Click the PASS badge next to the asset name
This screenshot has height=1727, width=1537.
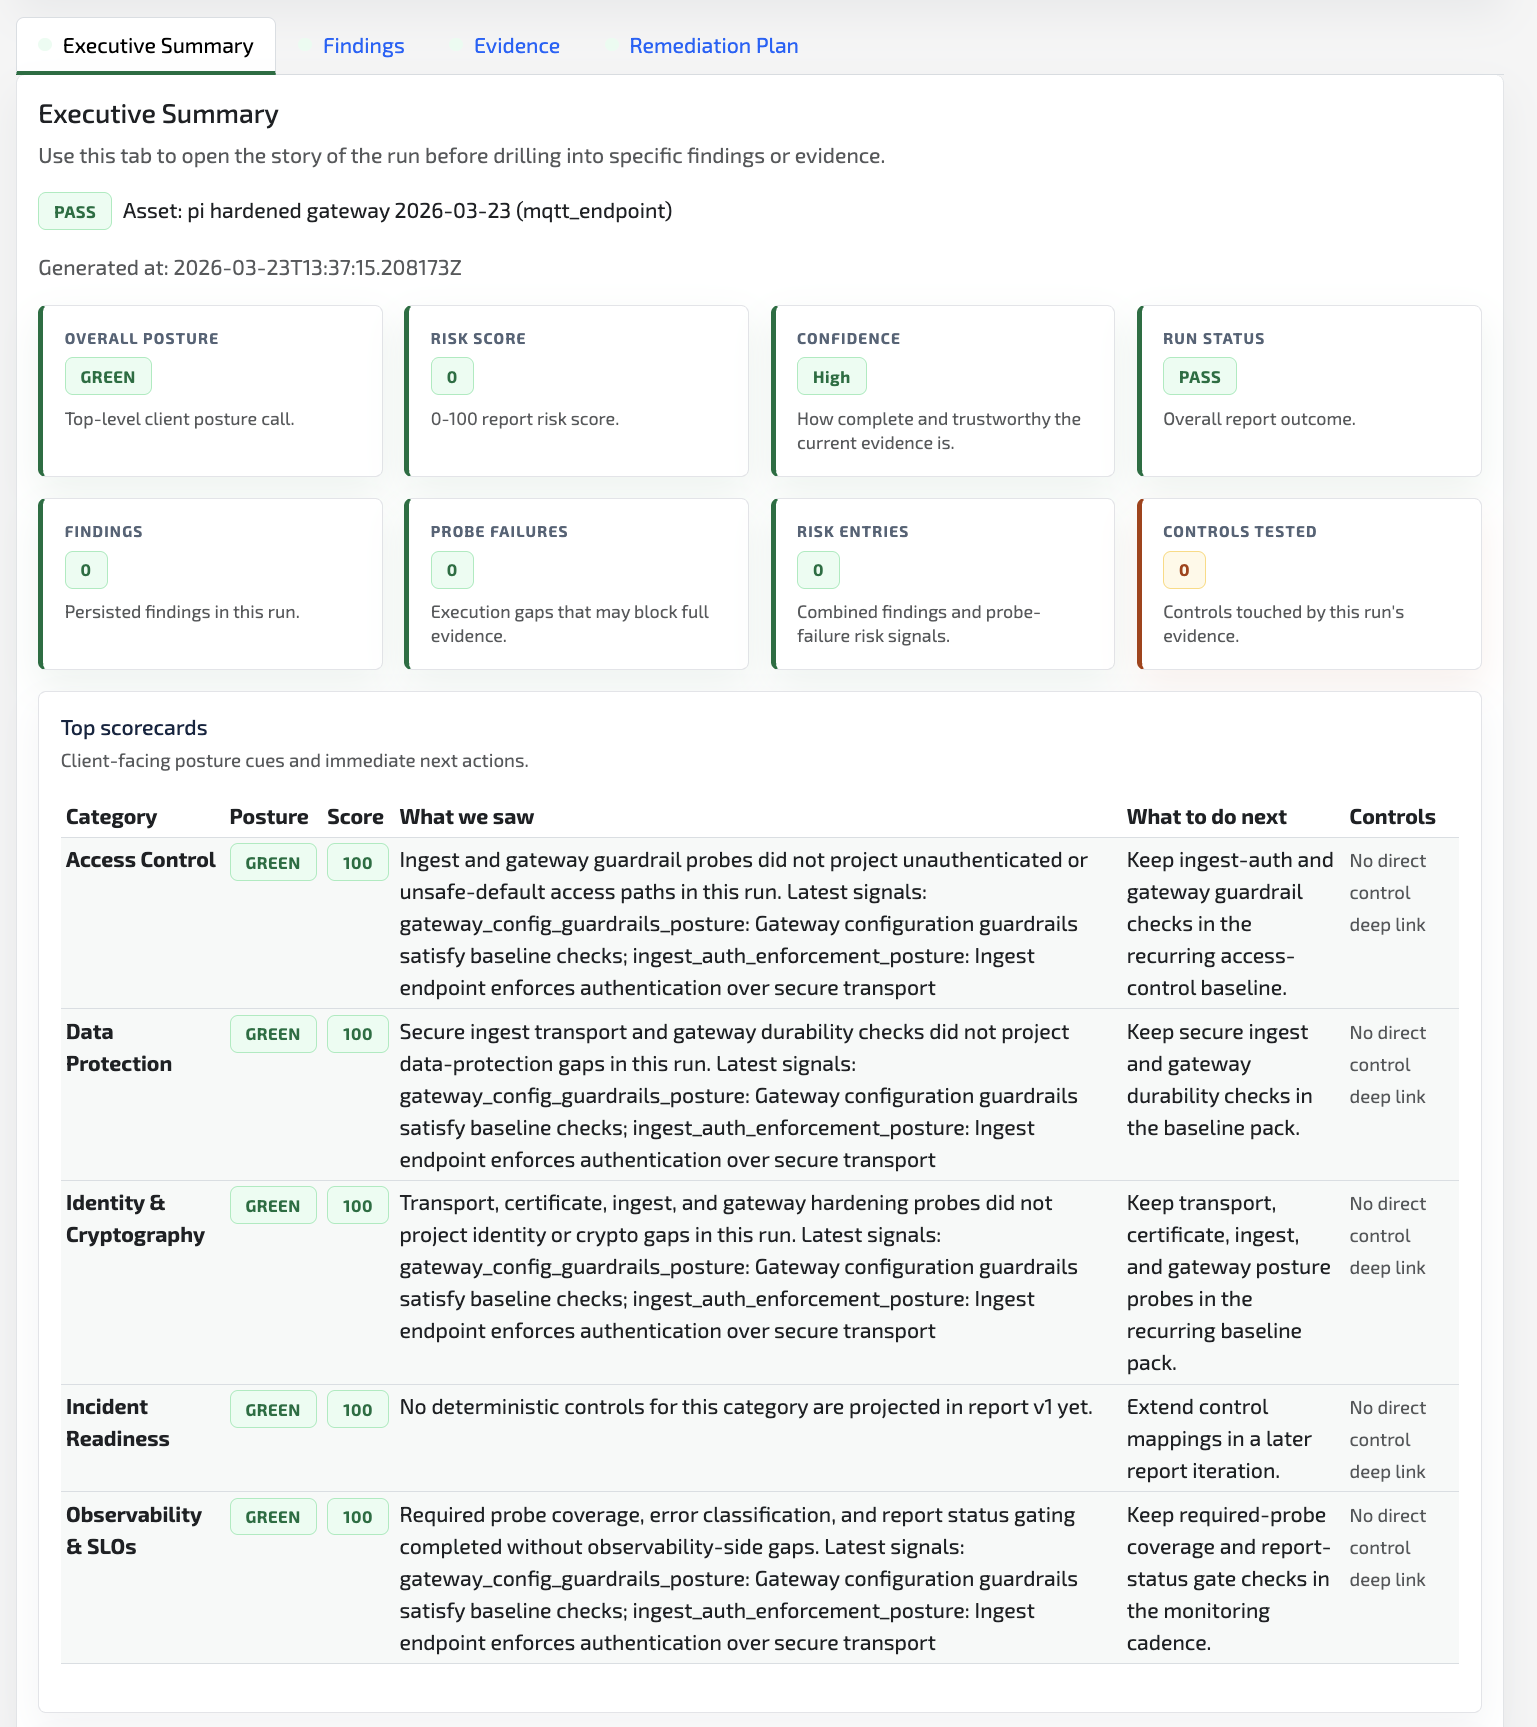point(74,211)
